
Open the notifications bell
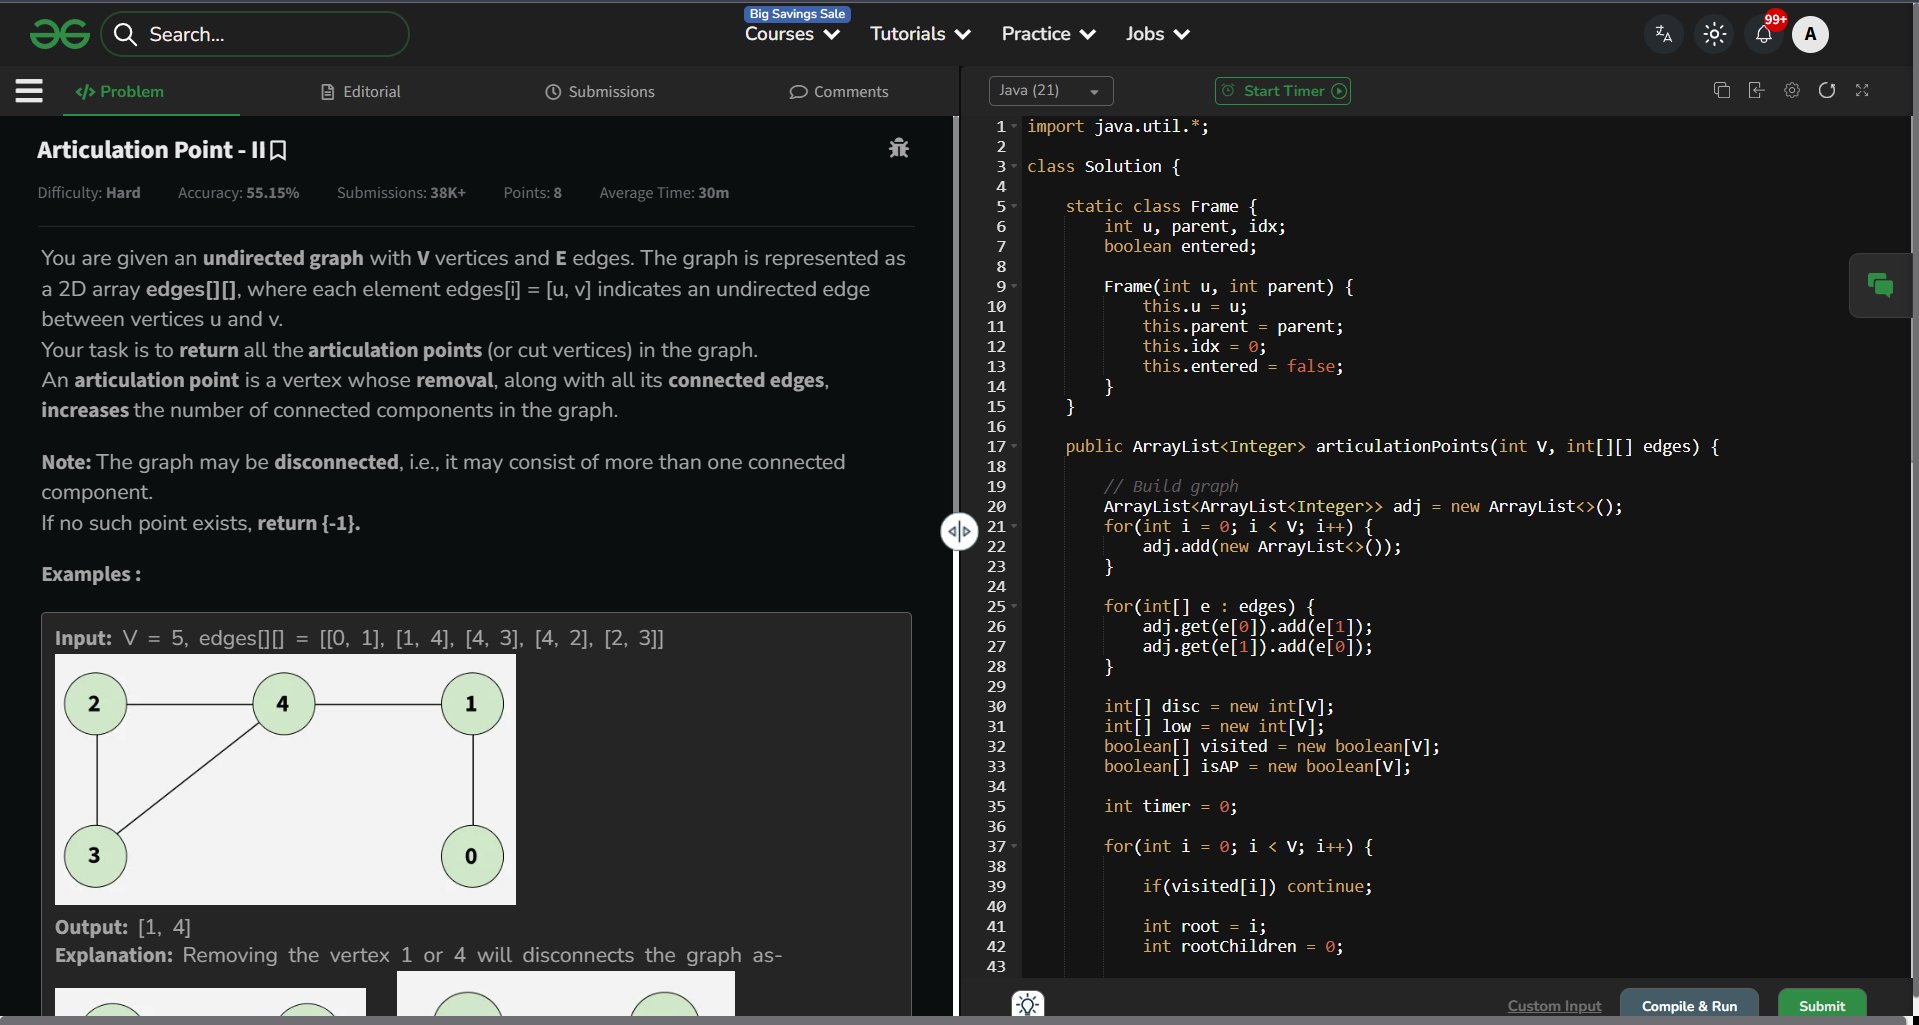coord(1764,35)
